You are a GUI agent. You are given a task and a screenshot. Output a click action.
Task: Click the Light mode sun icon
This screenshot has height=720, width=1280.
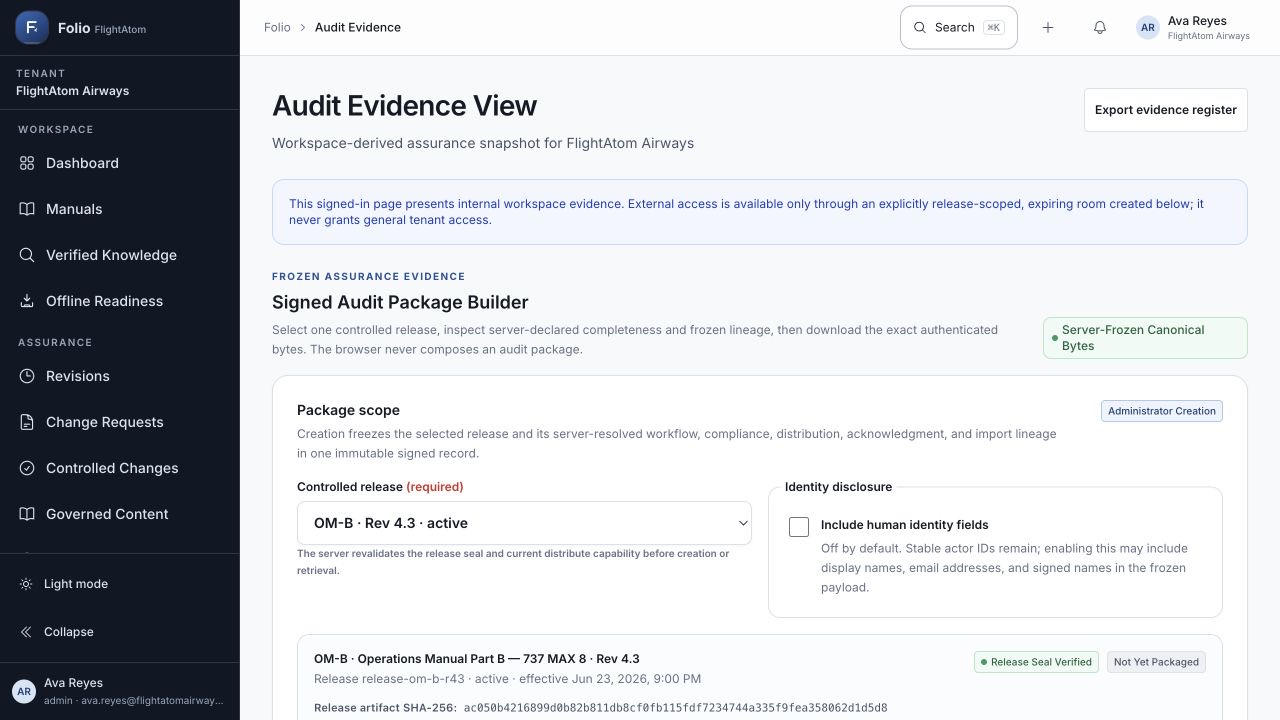tap(26, 584)
